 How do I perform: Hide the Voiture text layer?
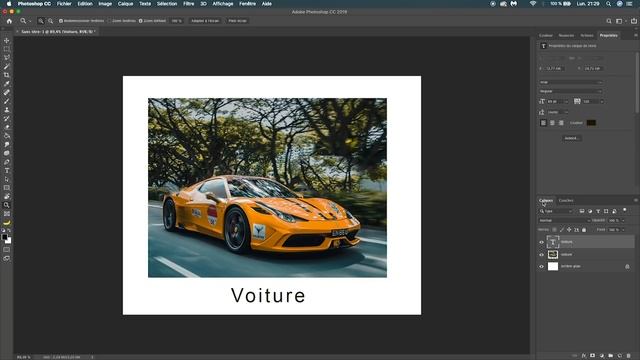(542, 242)
